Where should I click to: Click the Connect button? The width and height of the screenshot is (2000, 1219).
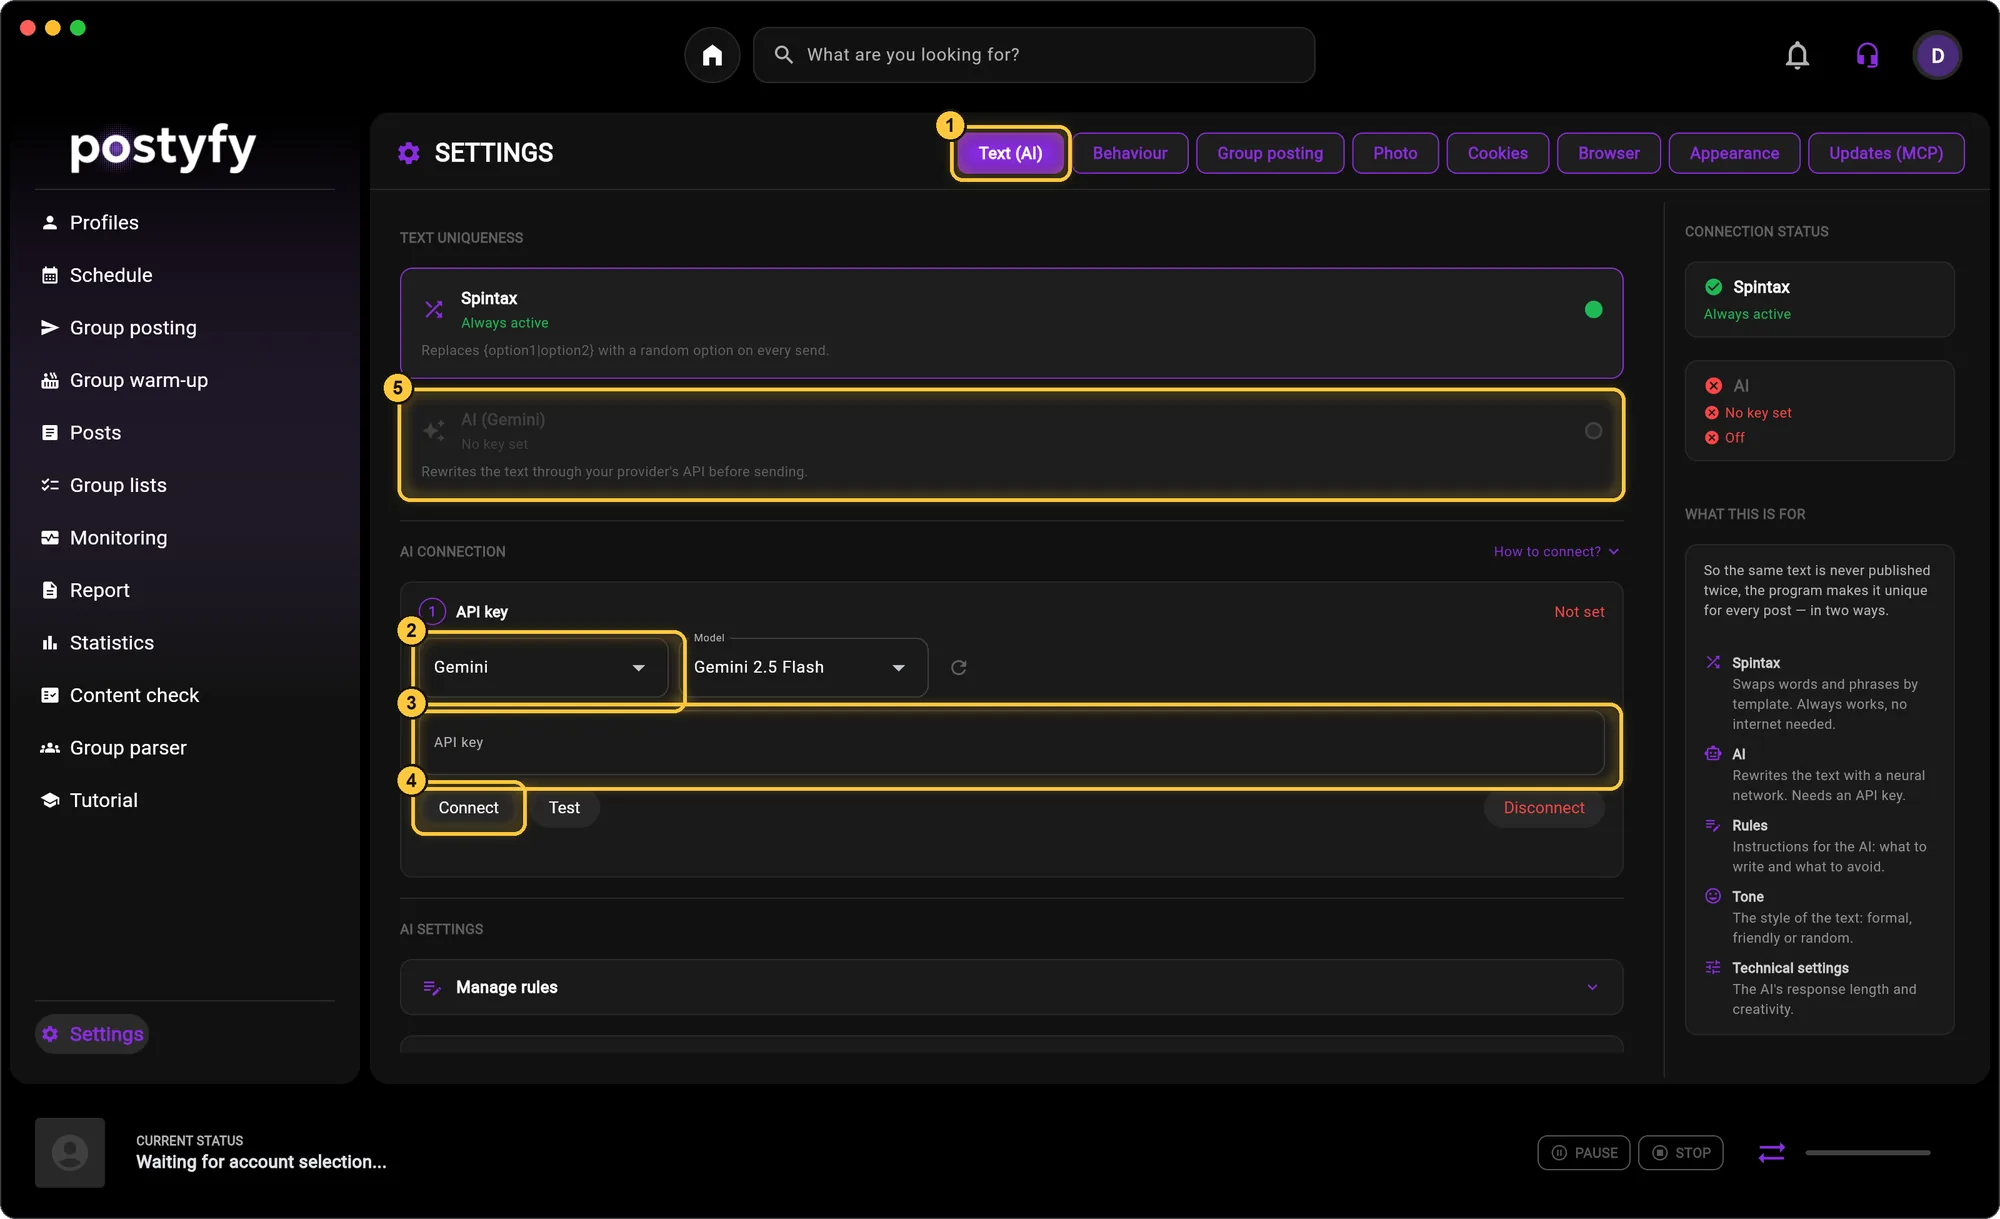468,808
